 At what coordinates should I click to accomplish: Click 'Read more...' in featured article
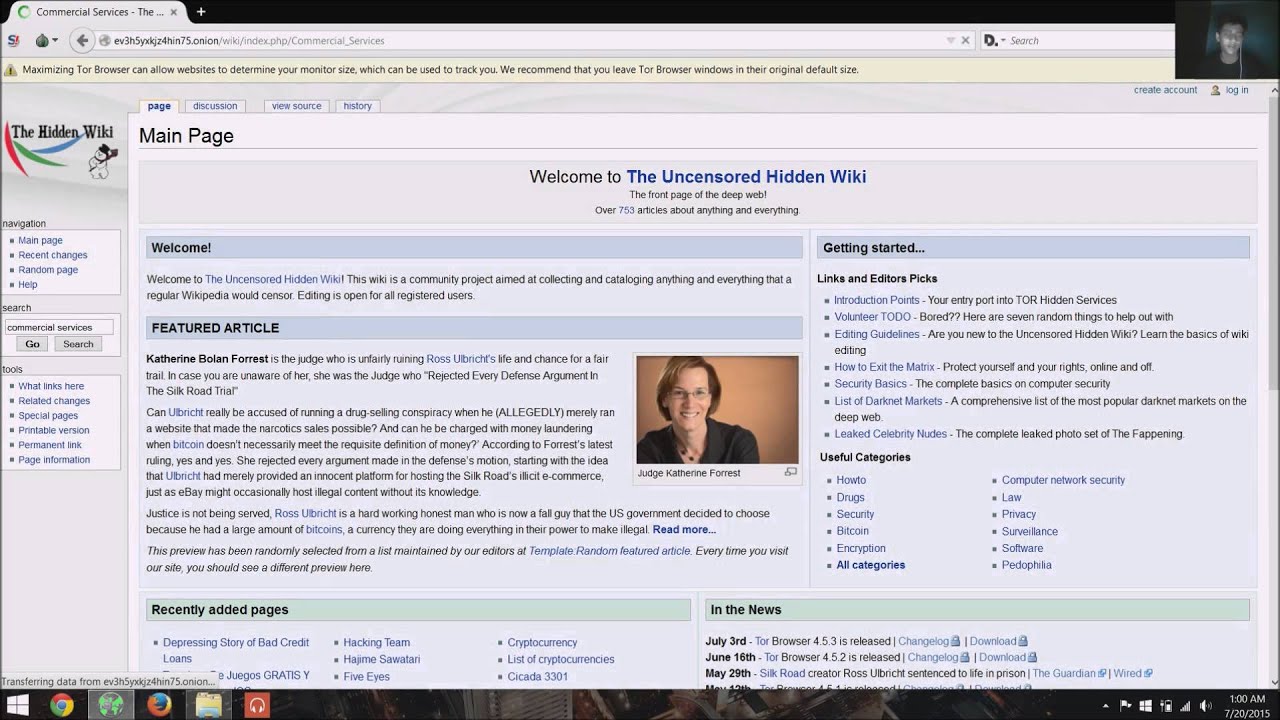coord(684,530)
